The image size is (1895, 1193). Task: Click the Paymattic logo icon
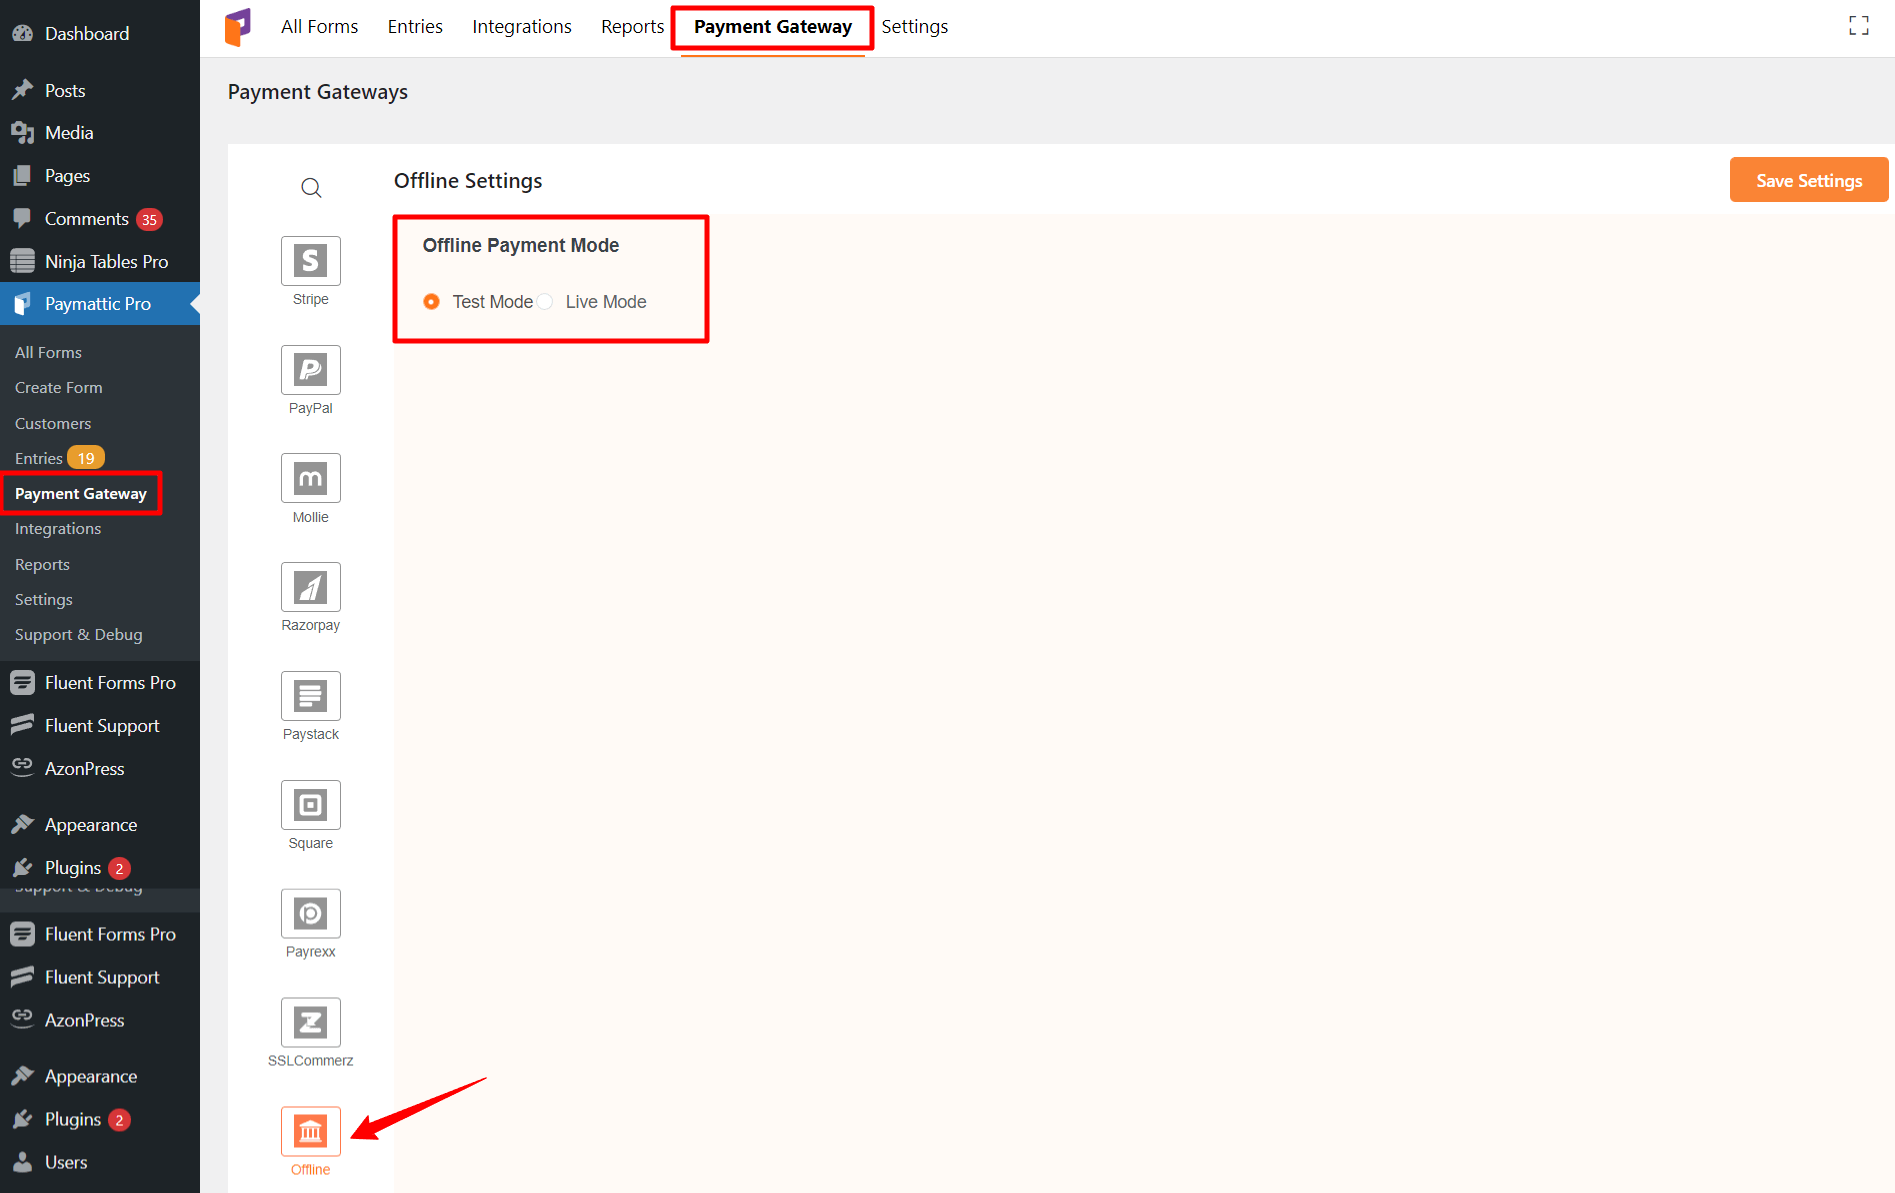click(x=238, y=27)
